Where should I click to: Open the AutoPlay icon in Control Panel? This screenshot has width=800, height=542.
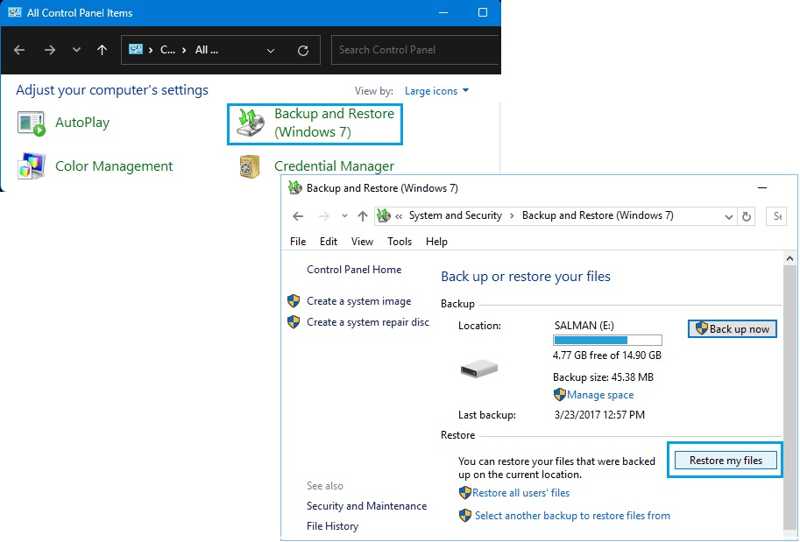(x=31, y=124)
